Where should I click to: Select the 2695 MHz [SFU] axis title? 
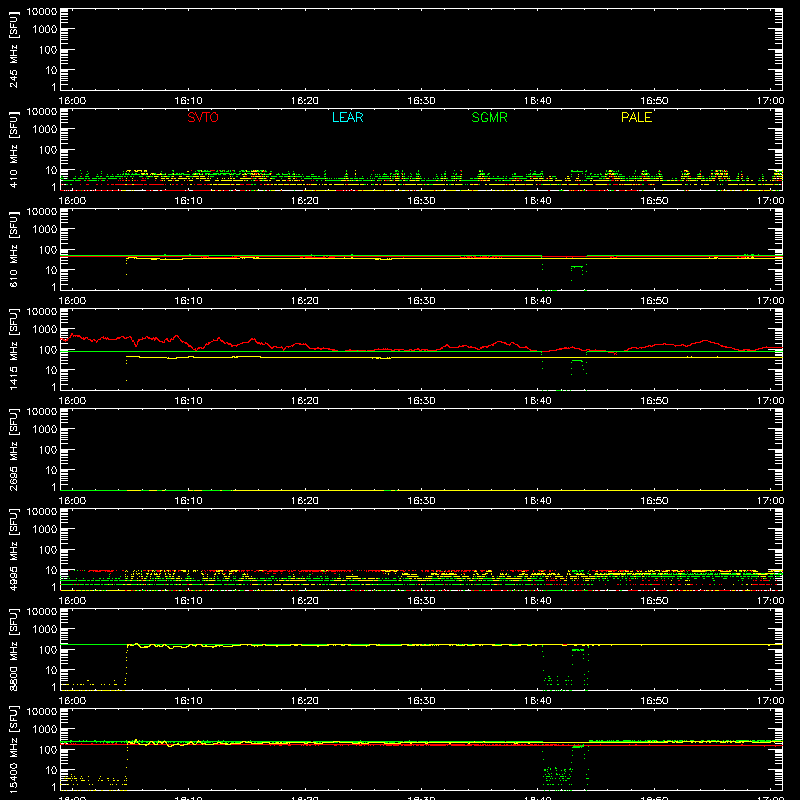click(x=14, y=449)
